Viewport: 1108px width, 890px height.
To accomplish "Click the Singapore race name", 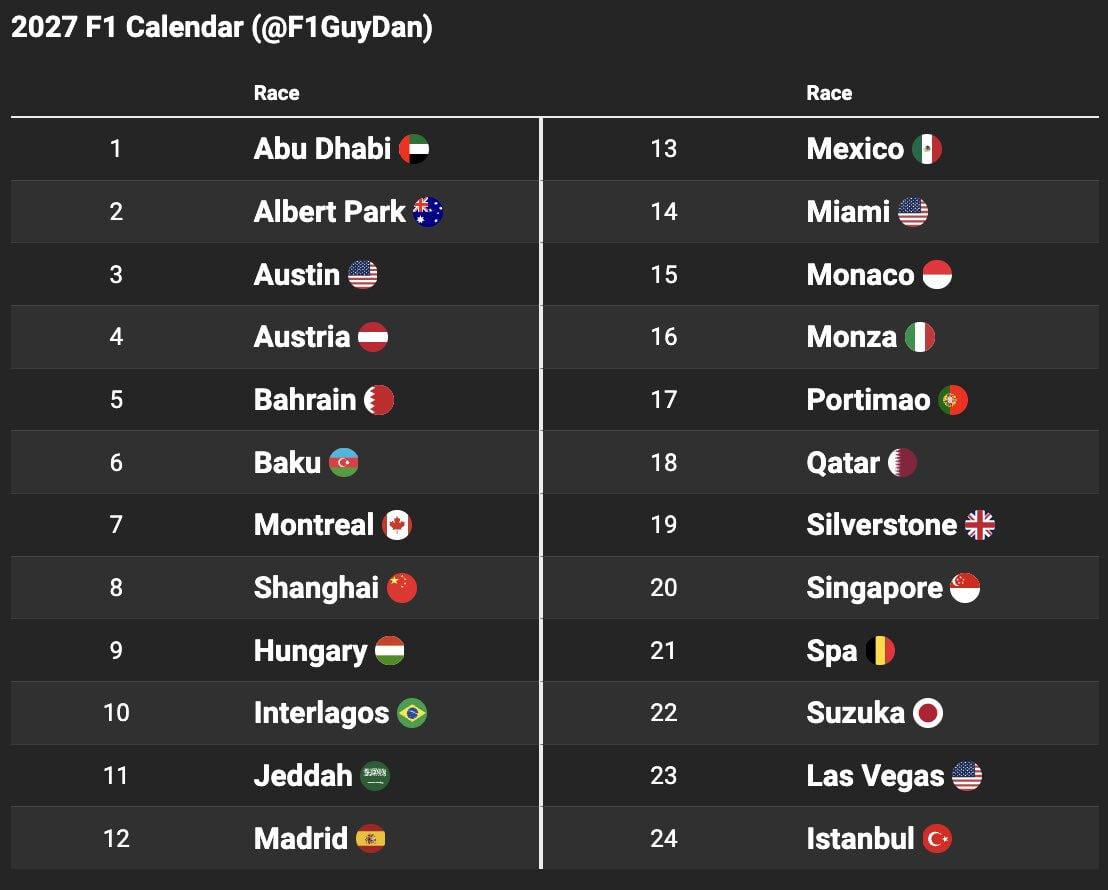I will coord(874,588).
